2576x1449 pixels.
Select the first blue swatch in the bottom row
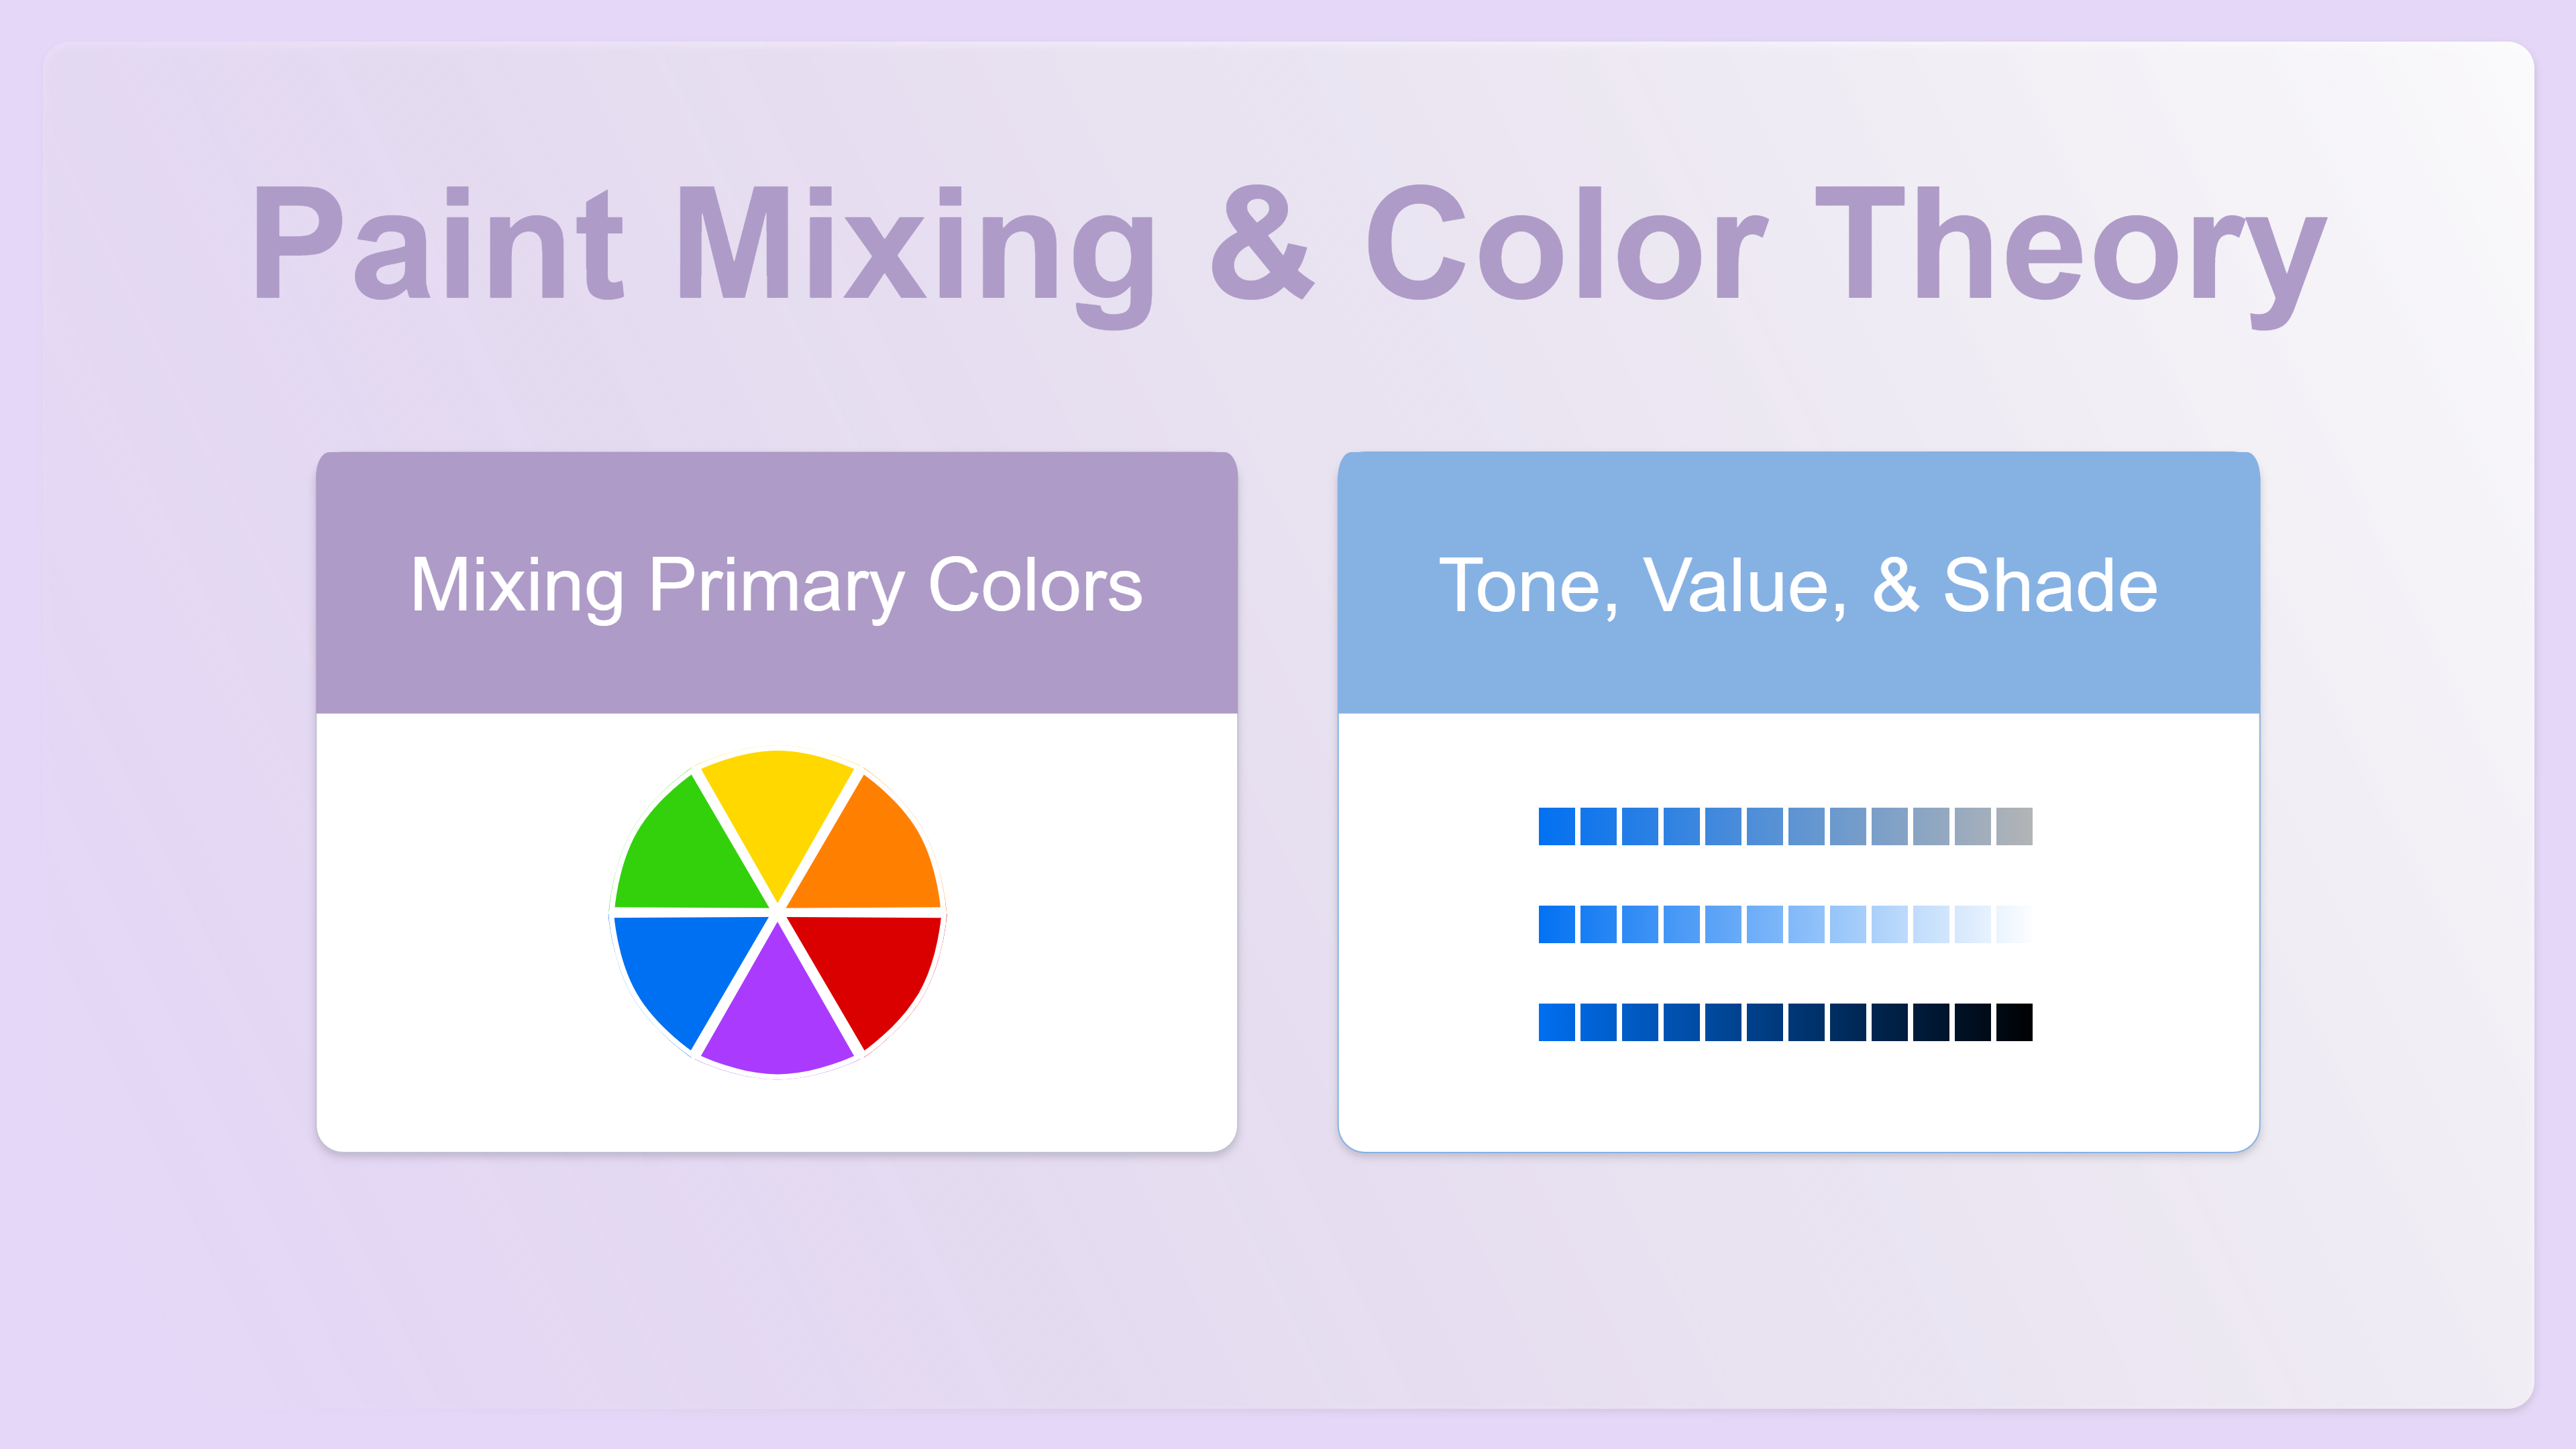1557,1022
